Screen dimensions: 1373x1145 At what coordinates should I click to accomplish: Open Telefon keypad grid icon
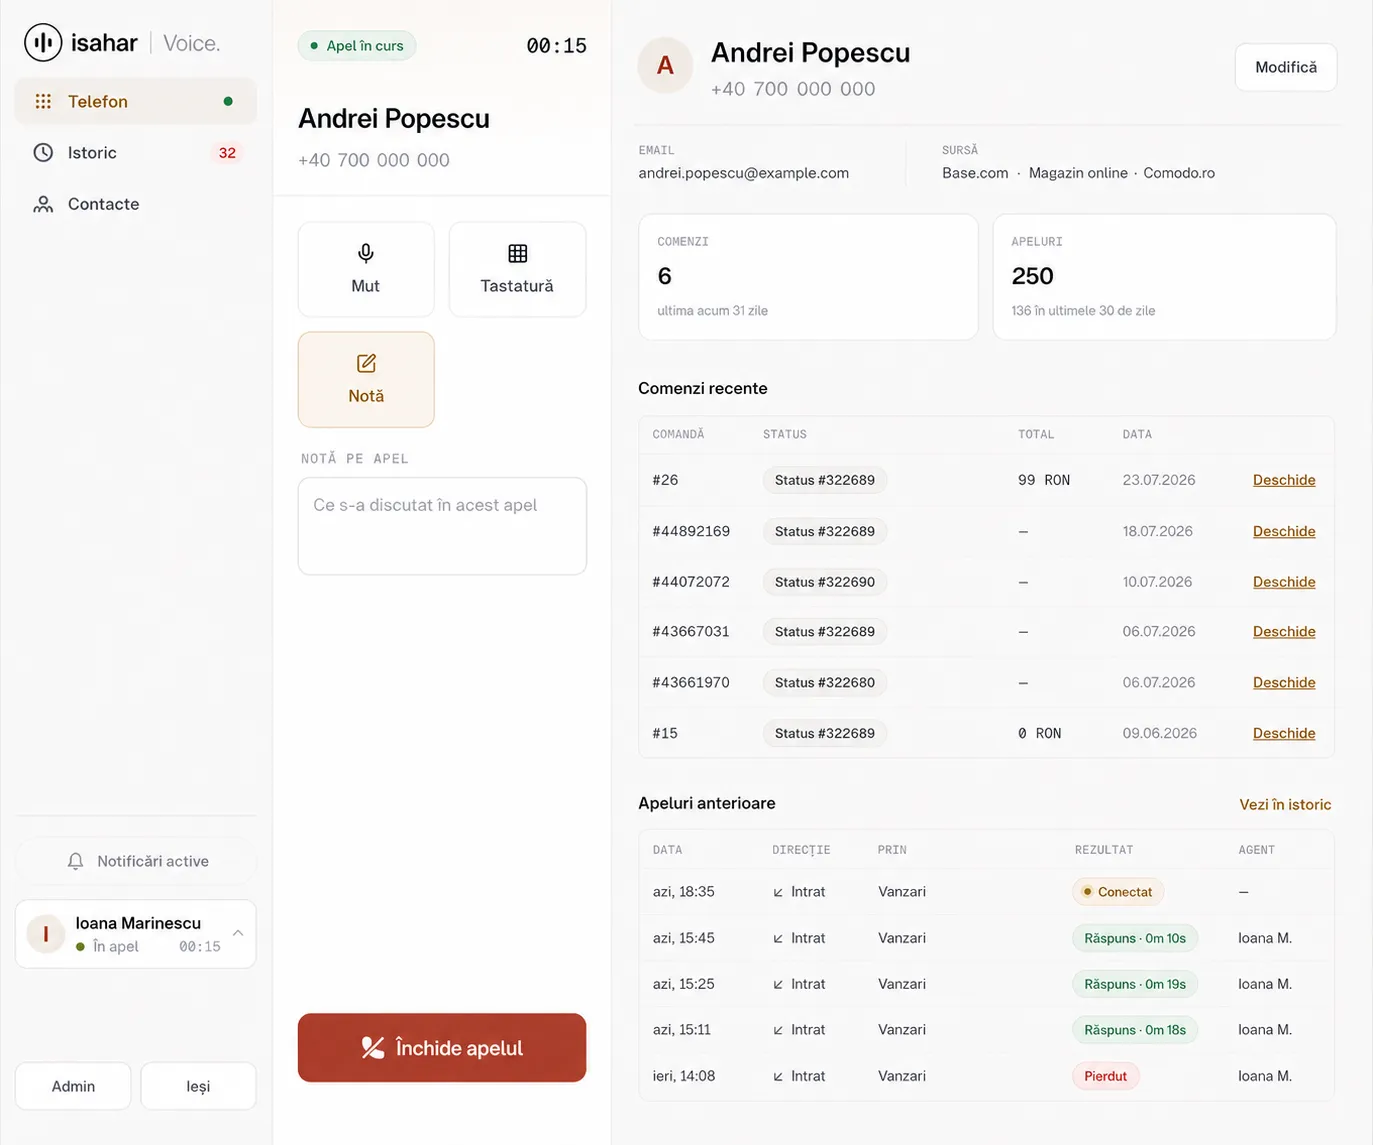43,101
